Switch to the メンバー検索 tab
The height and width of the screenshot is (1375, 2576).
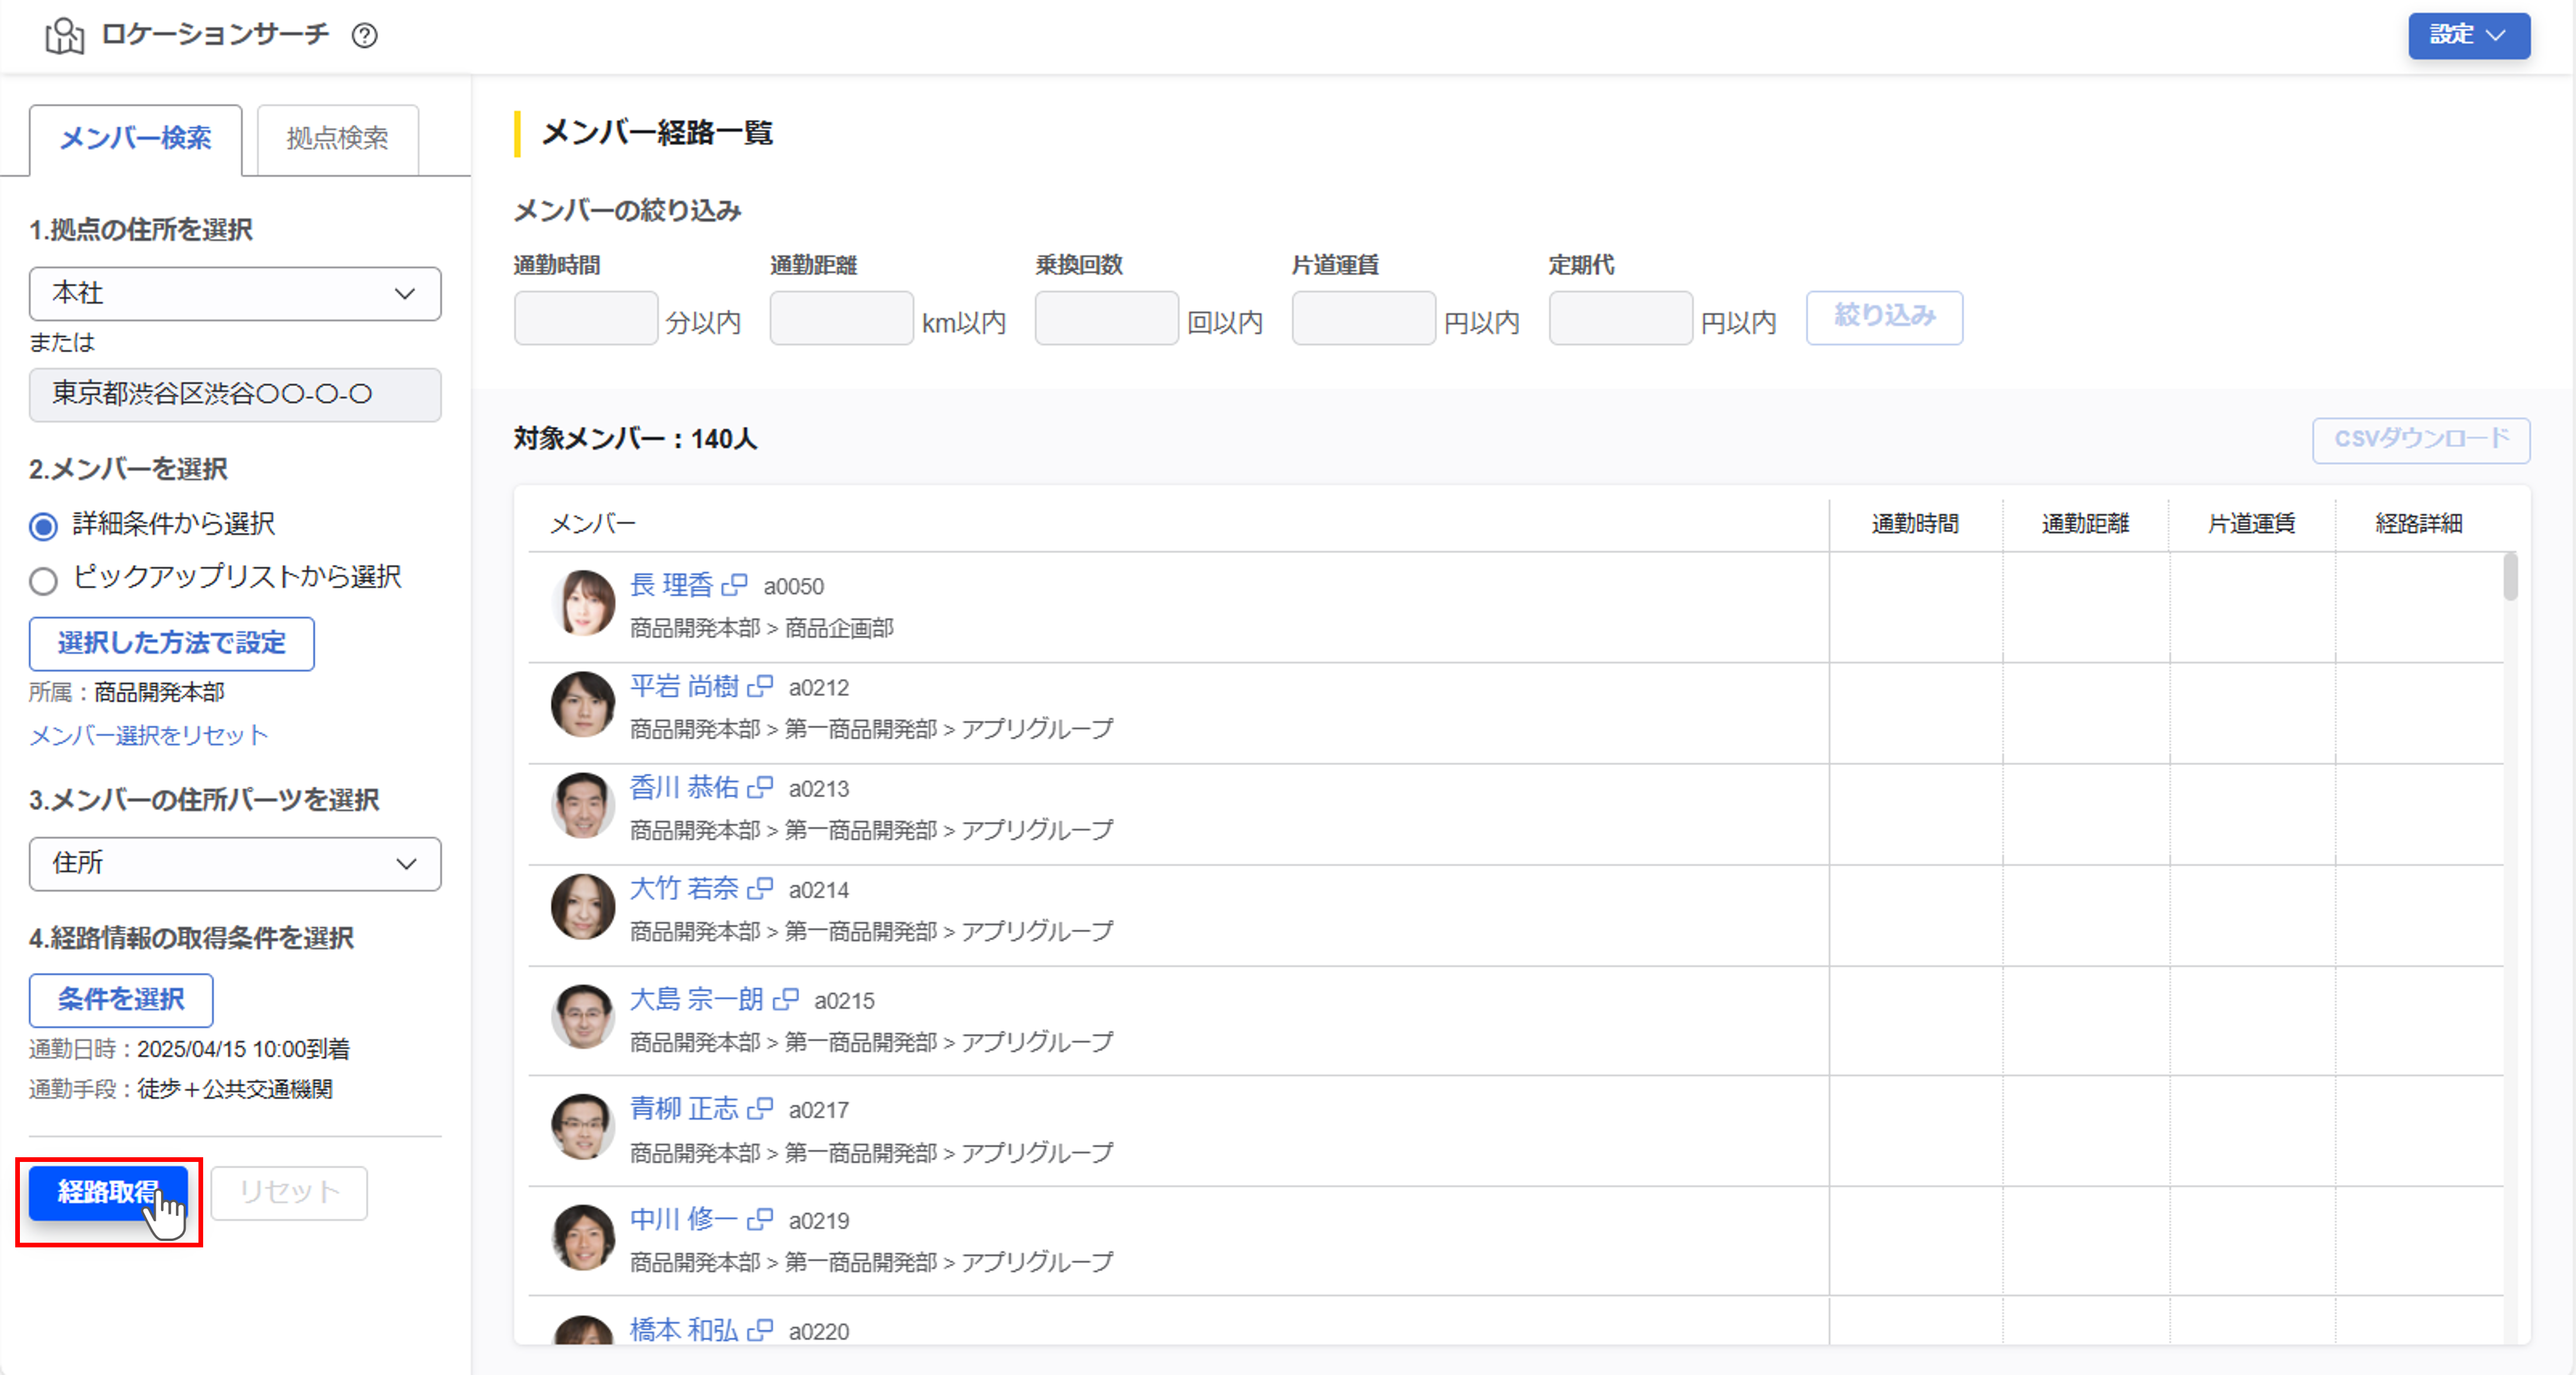tap(135, 140)
